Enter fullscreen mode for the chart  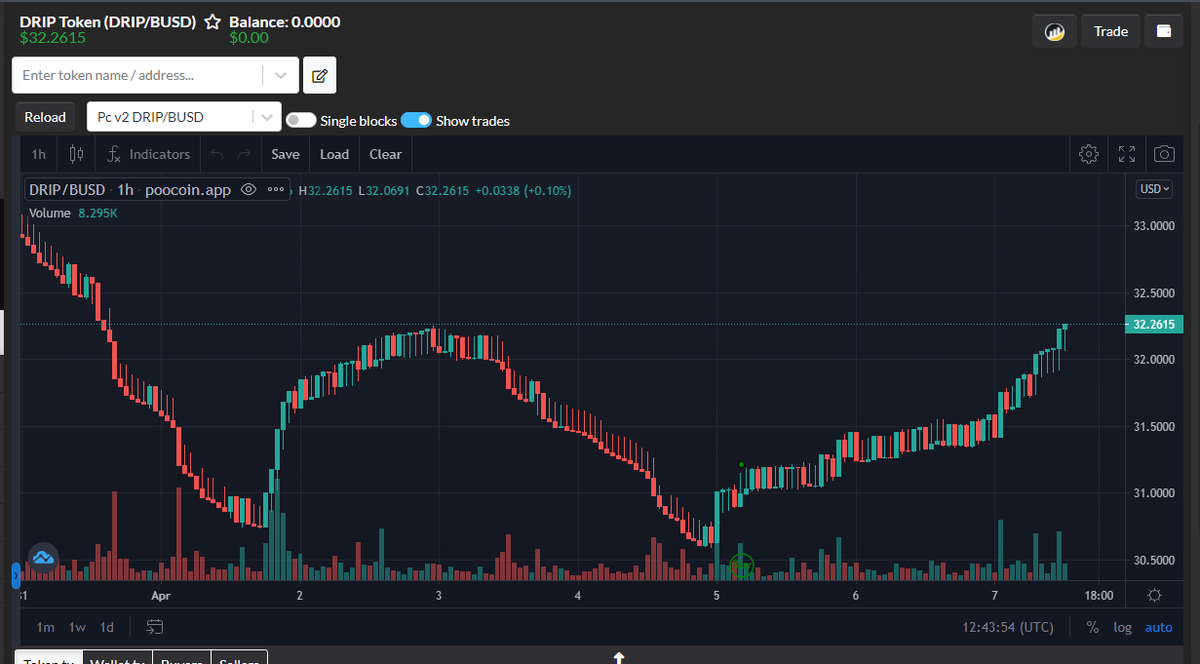click(1127, 154)
